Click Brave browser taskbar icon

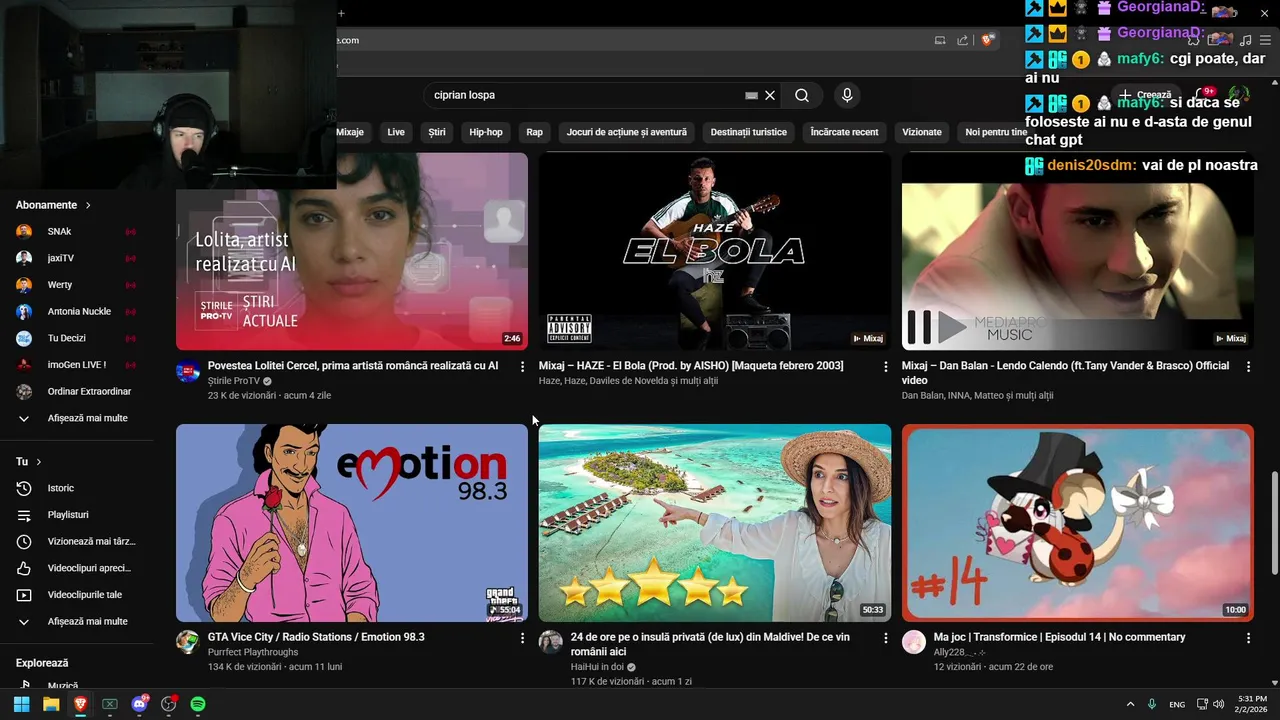[80, 704]
